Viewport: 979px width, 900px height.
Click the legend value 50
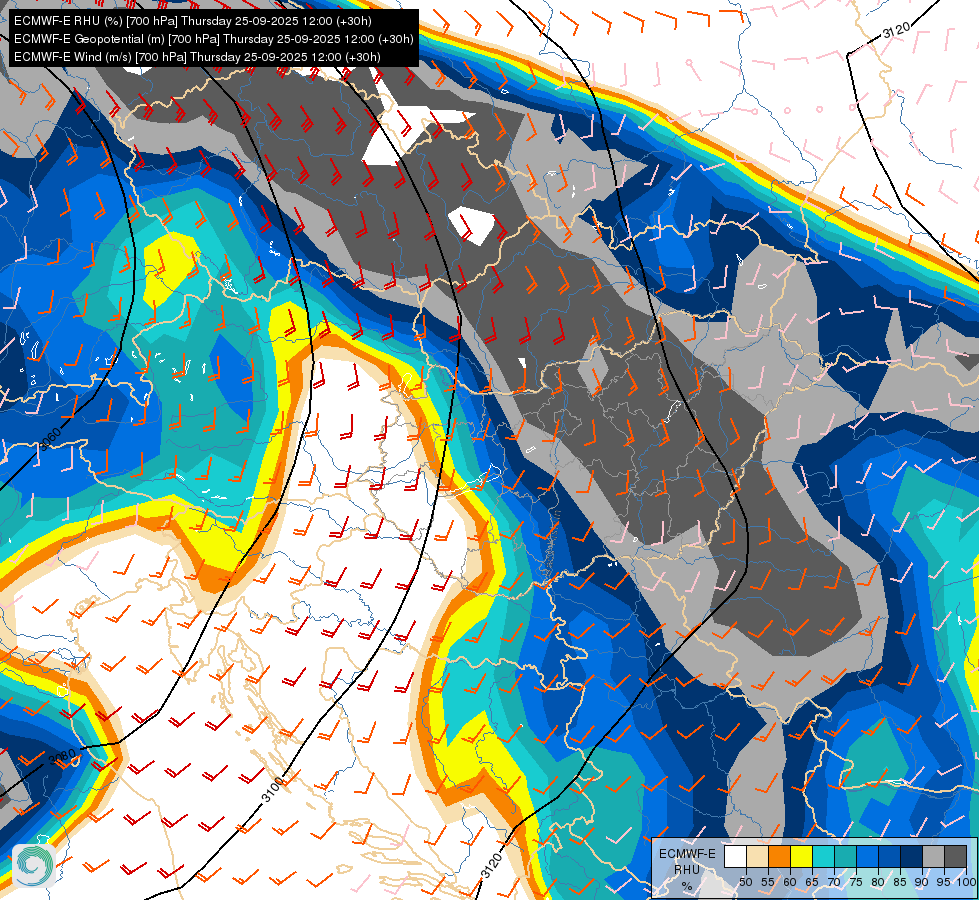[x=746, y=882]
